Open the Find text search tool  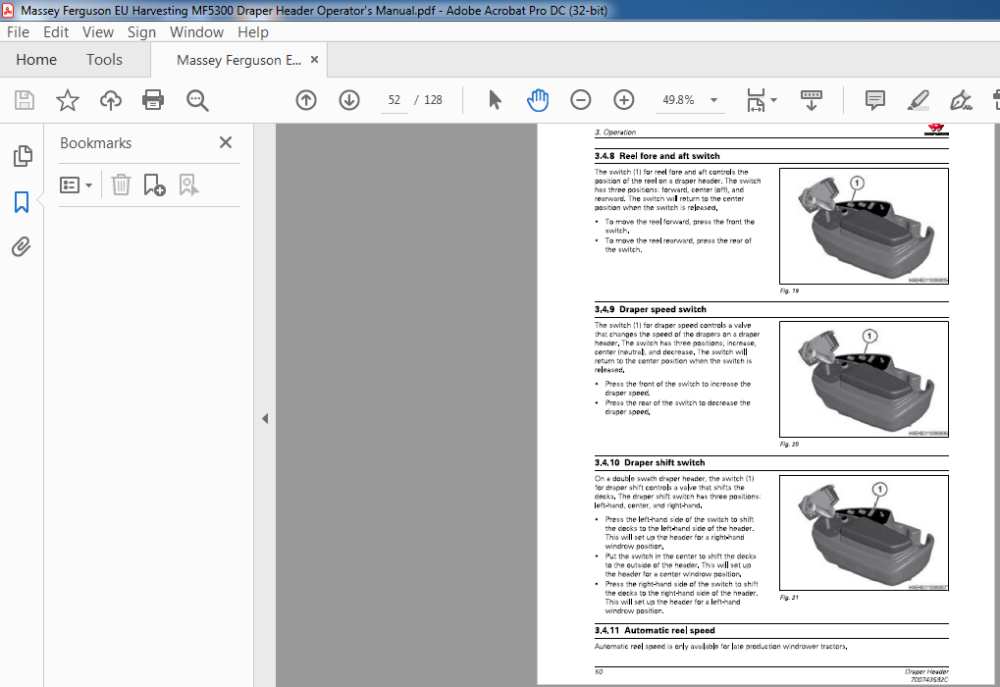(197, 100)
